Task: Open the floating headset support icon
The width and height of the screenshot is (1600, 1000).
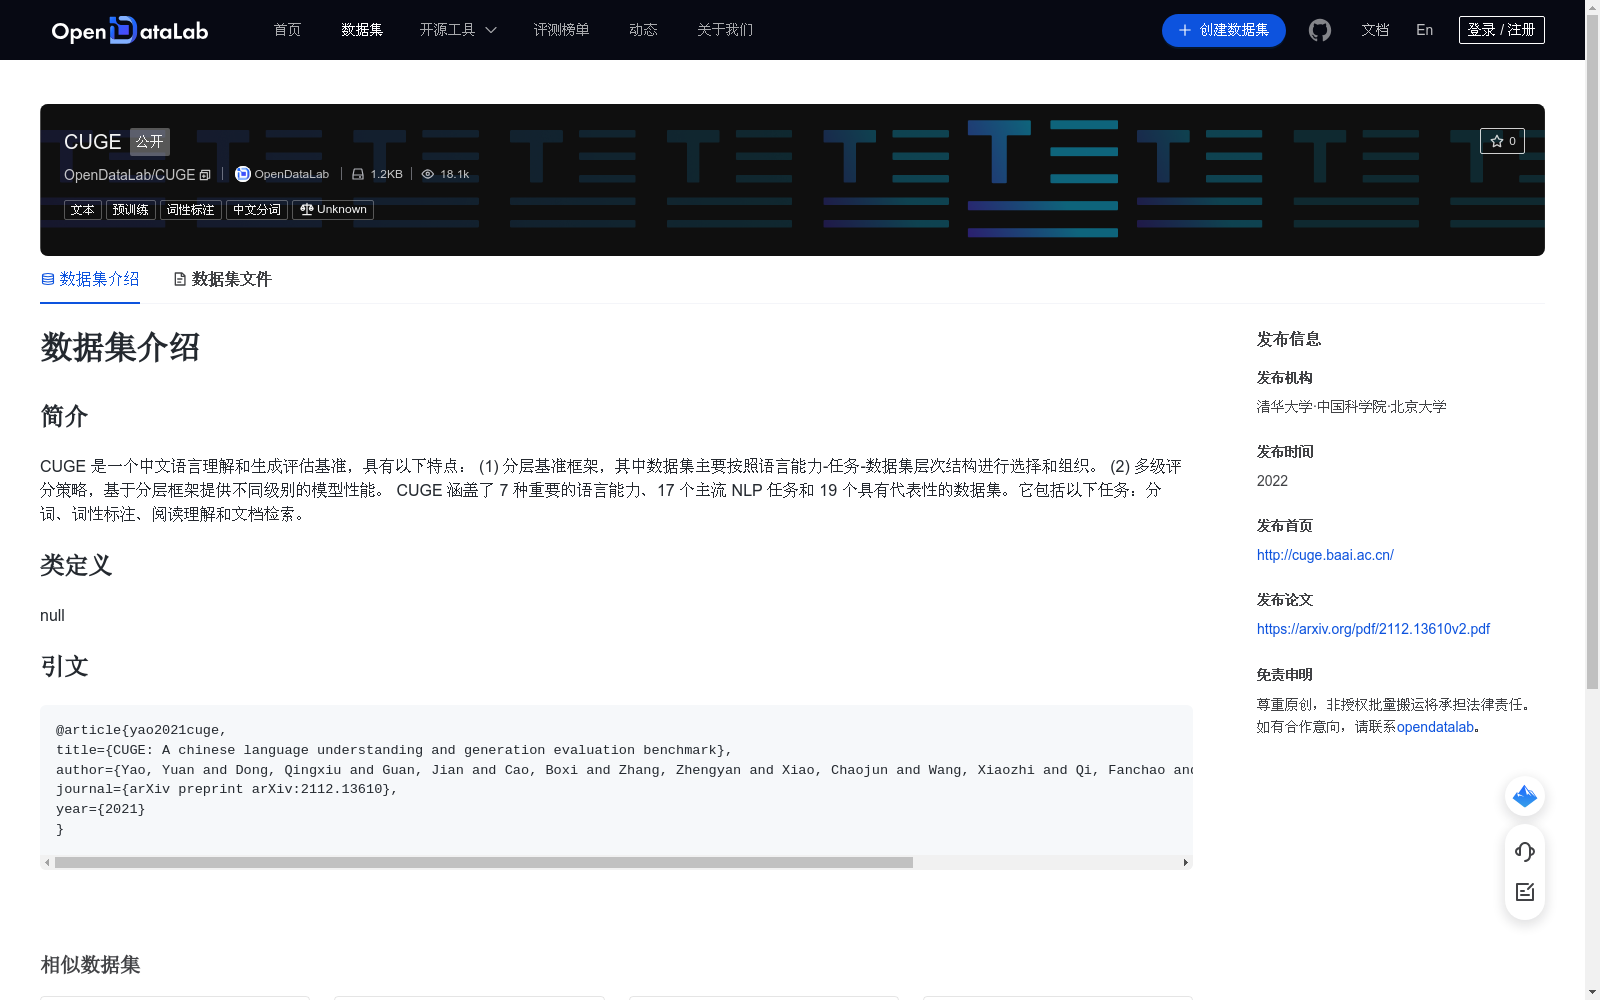Action: [x=1524, y=852]
